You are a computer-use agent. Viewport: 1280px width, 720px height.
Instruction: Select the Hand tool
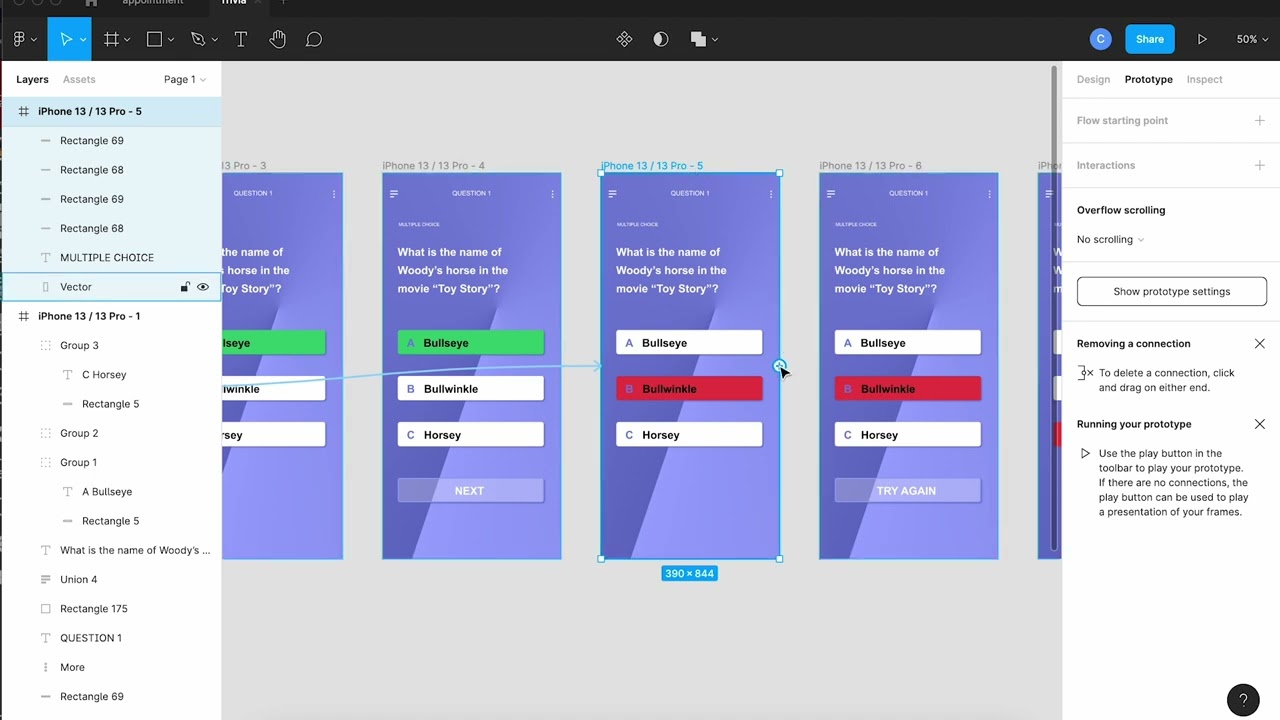coord(278,39)
